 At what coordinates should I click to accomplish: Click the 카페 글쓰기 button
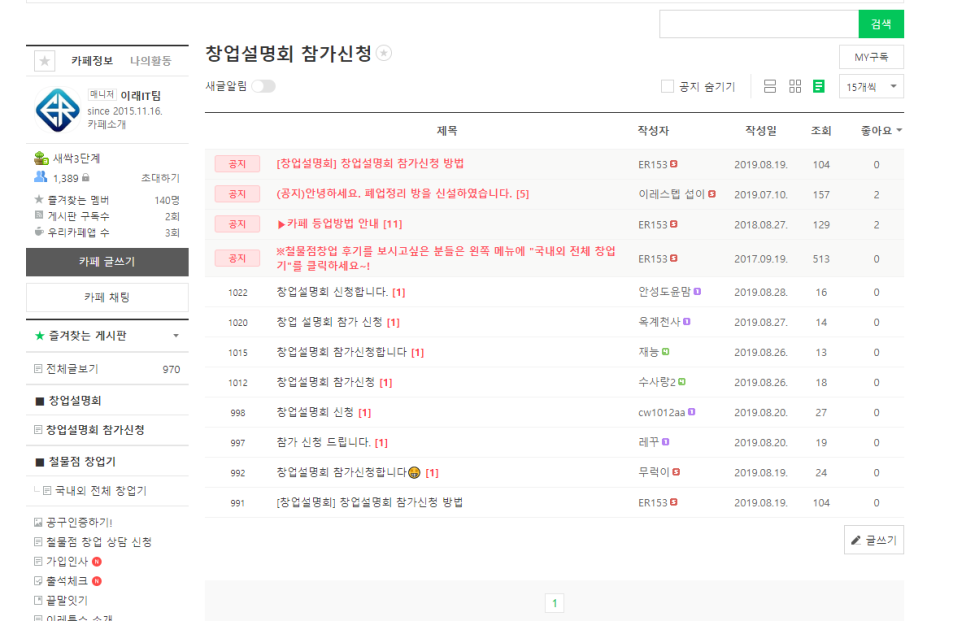[x=107, y=262]
